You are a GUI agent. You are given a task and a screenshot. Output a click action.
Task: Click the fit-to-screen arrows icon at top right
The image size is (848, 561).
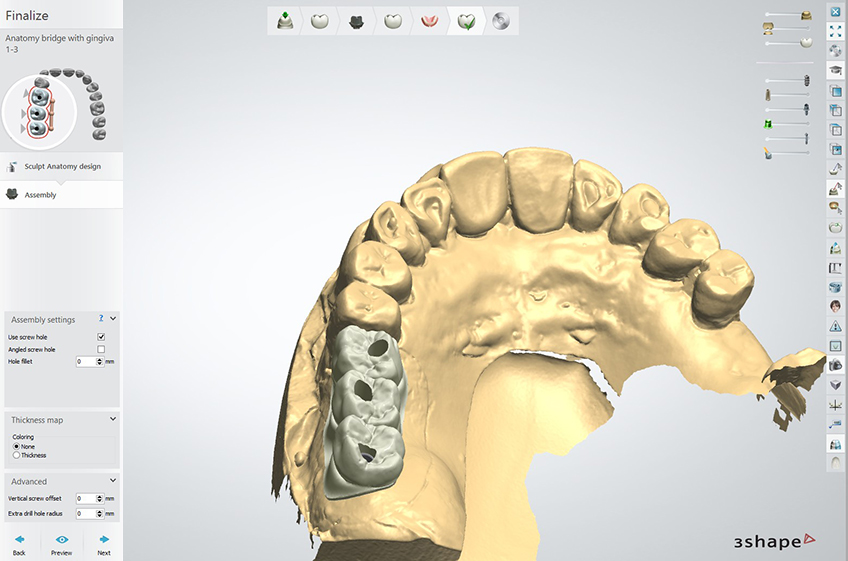(835, 31)
